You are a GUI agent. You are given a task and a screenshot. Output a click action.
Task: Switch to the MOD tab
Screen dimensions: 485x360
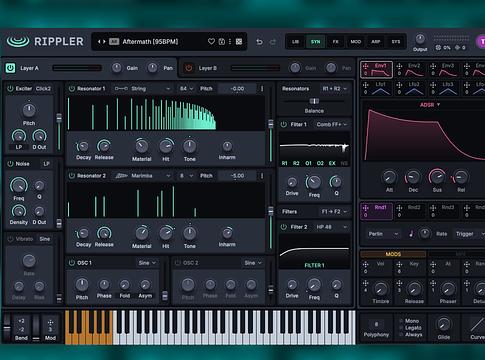click(x=355, y=42)
